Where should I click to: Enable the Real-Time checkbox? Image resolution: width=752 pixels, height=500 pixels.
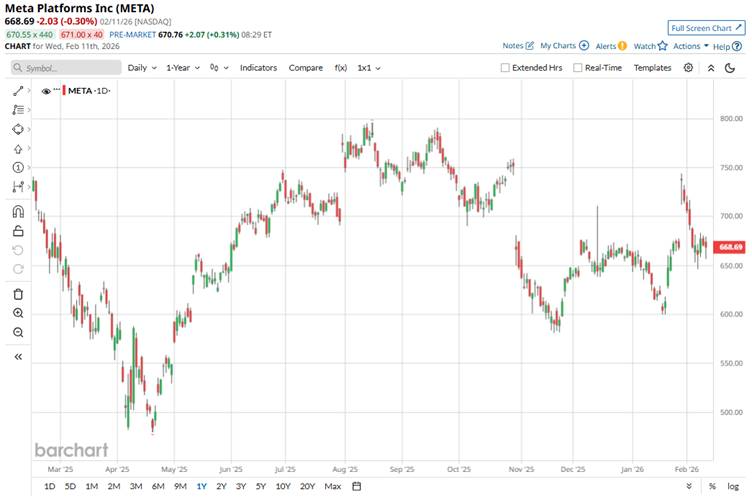[577, 68]
